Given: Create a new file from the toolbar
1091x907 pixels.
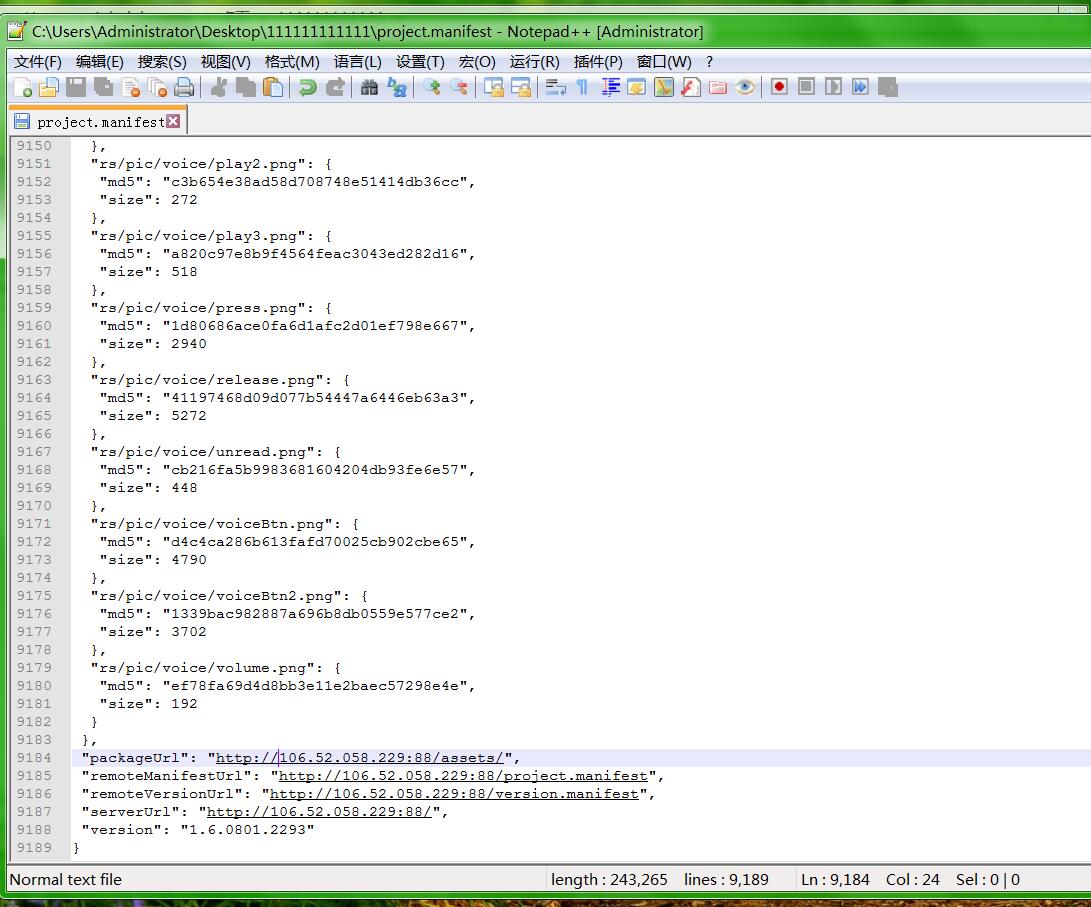Looking at the screenshot, I should pyautogui.click(x=22, y=88).
